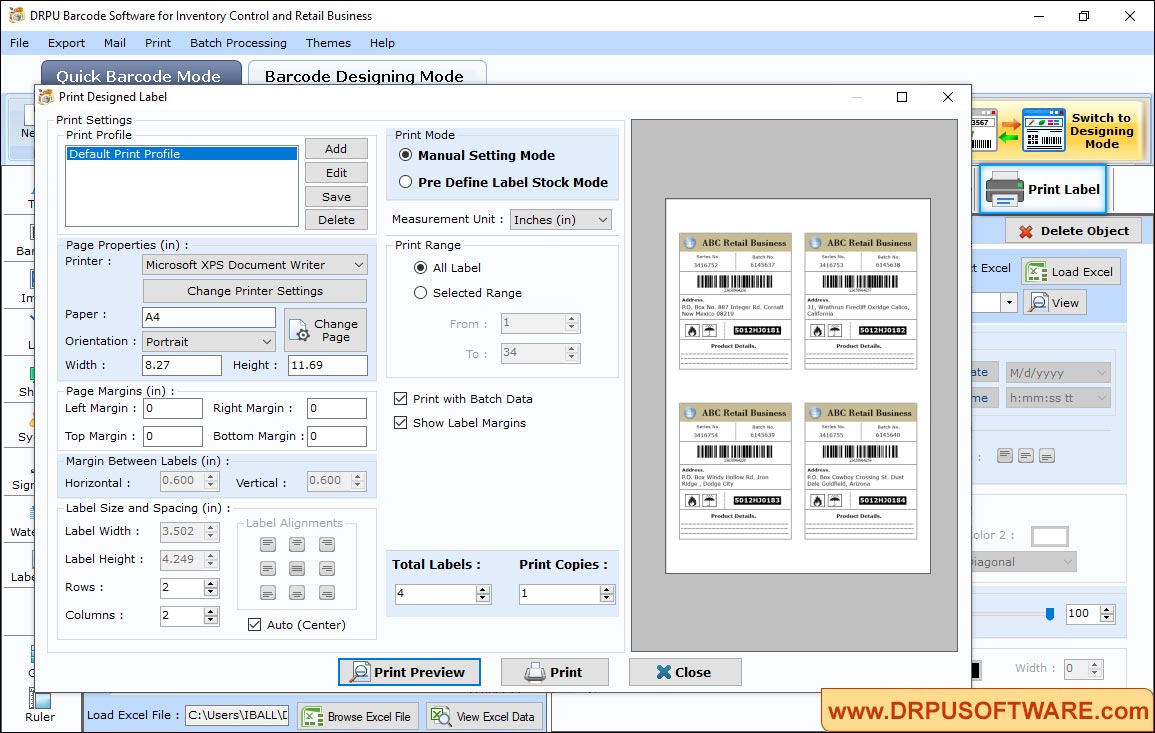Select Default Print Profile list entry
1155x733 pixels.
[x=182, y=154]
